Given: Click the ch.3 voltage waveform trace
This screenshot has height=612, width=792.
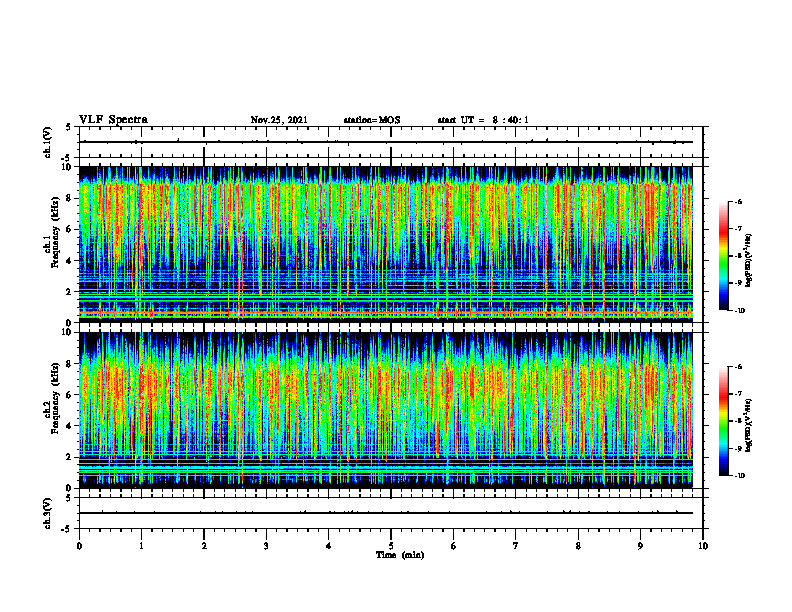Looking at the screenshot, I should [385, 513].
